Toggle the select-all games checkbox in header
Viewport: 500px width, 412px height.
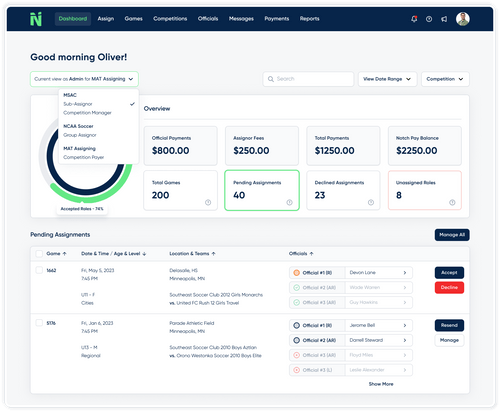coord(39,254)
